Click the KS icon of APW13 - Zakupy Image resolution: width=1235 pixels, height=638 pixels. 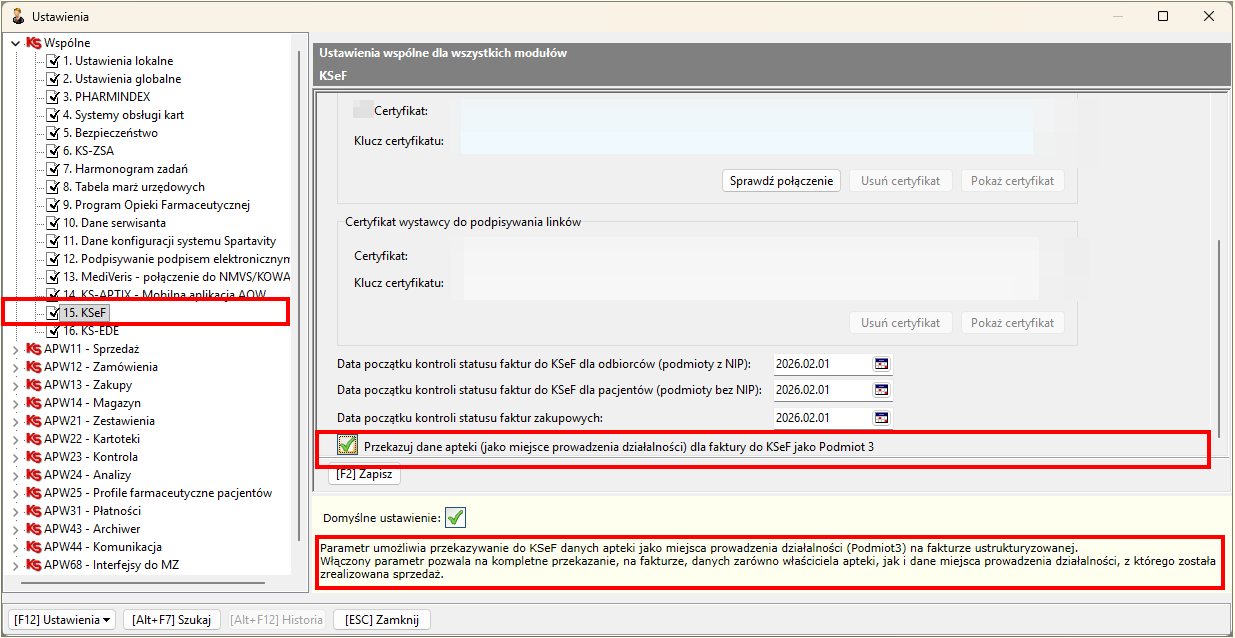[x=34, y=385]
